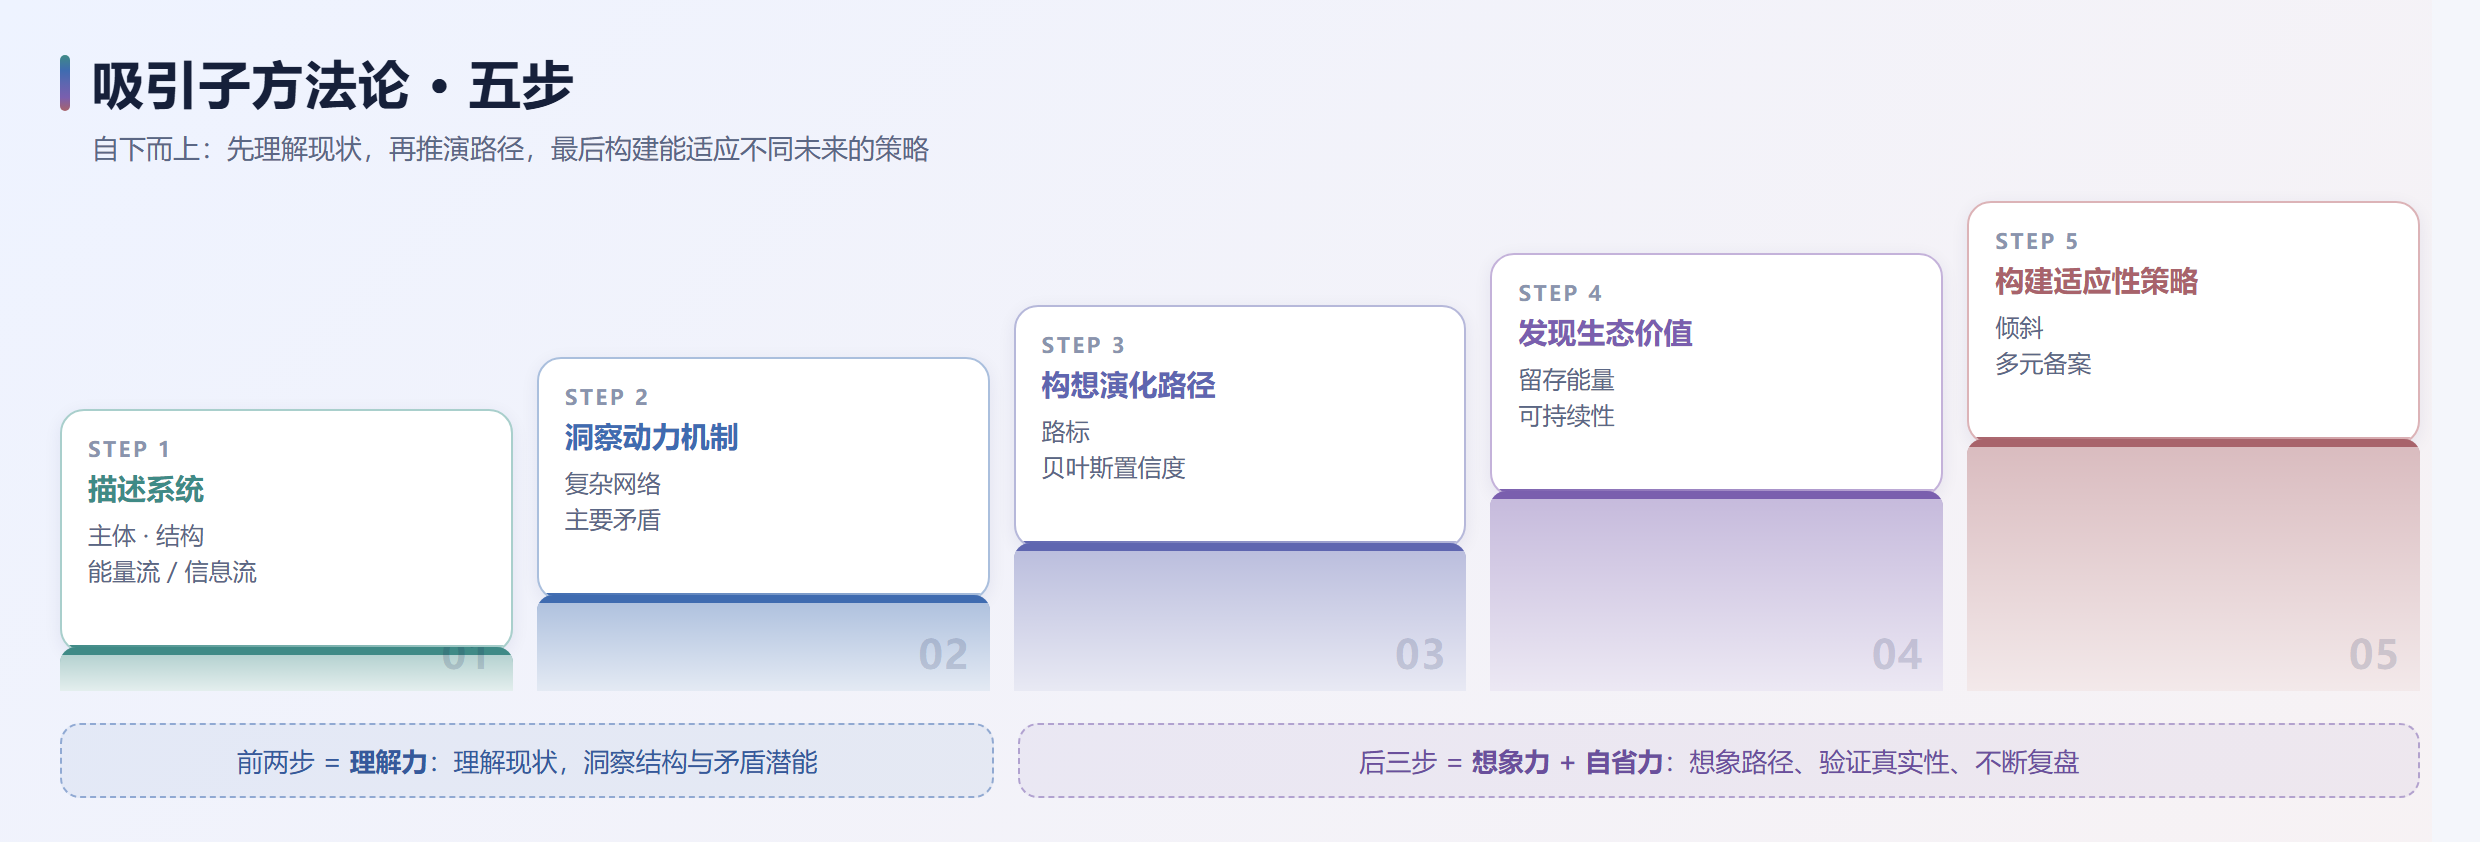Click the 04 step number
This screenshot has height=842, width=2480.
tap(1897, 655)
